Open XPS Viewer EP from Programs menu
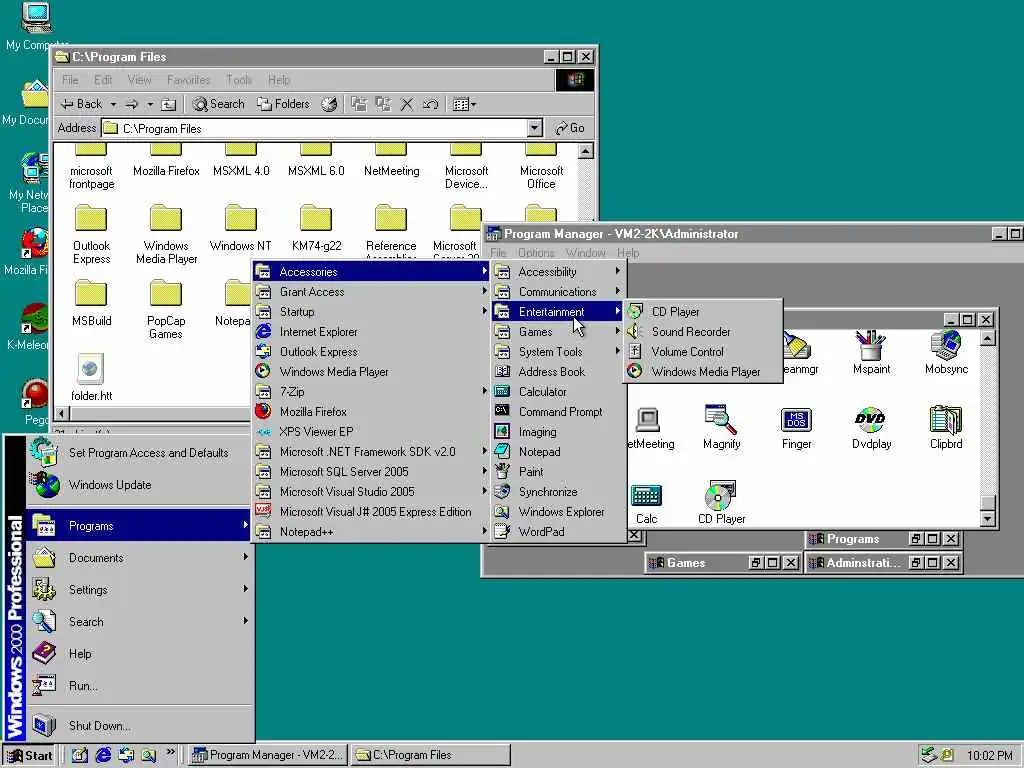The height and width of the screenshot is (768, 1024). (x=371, y=432)
